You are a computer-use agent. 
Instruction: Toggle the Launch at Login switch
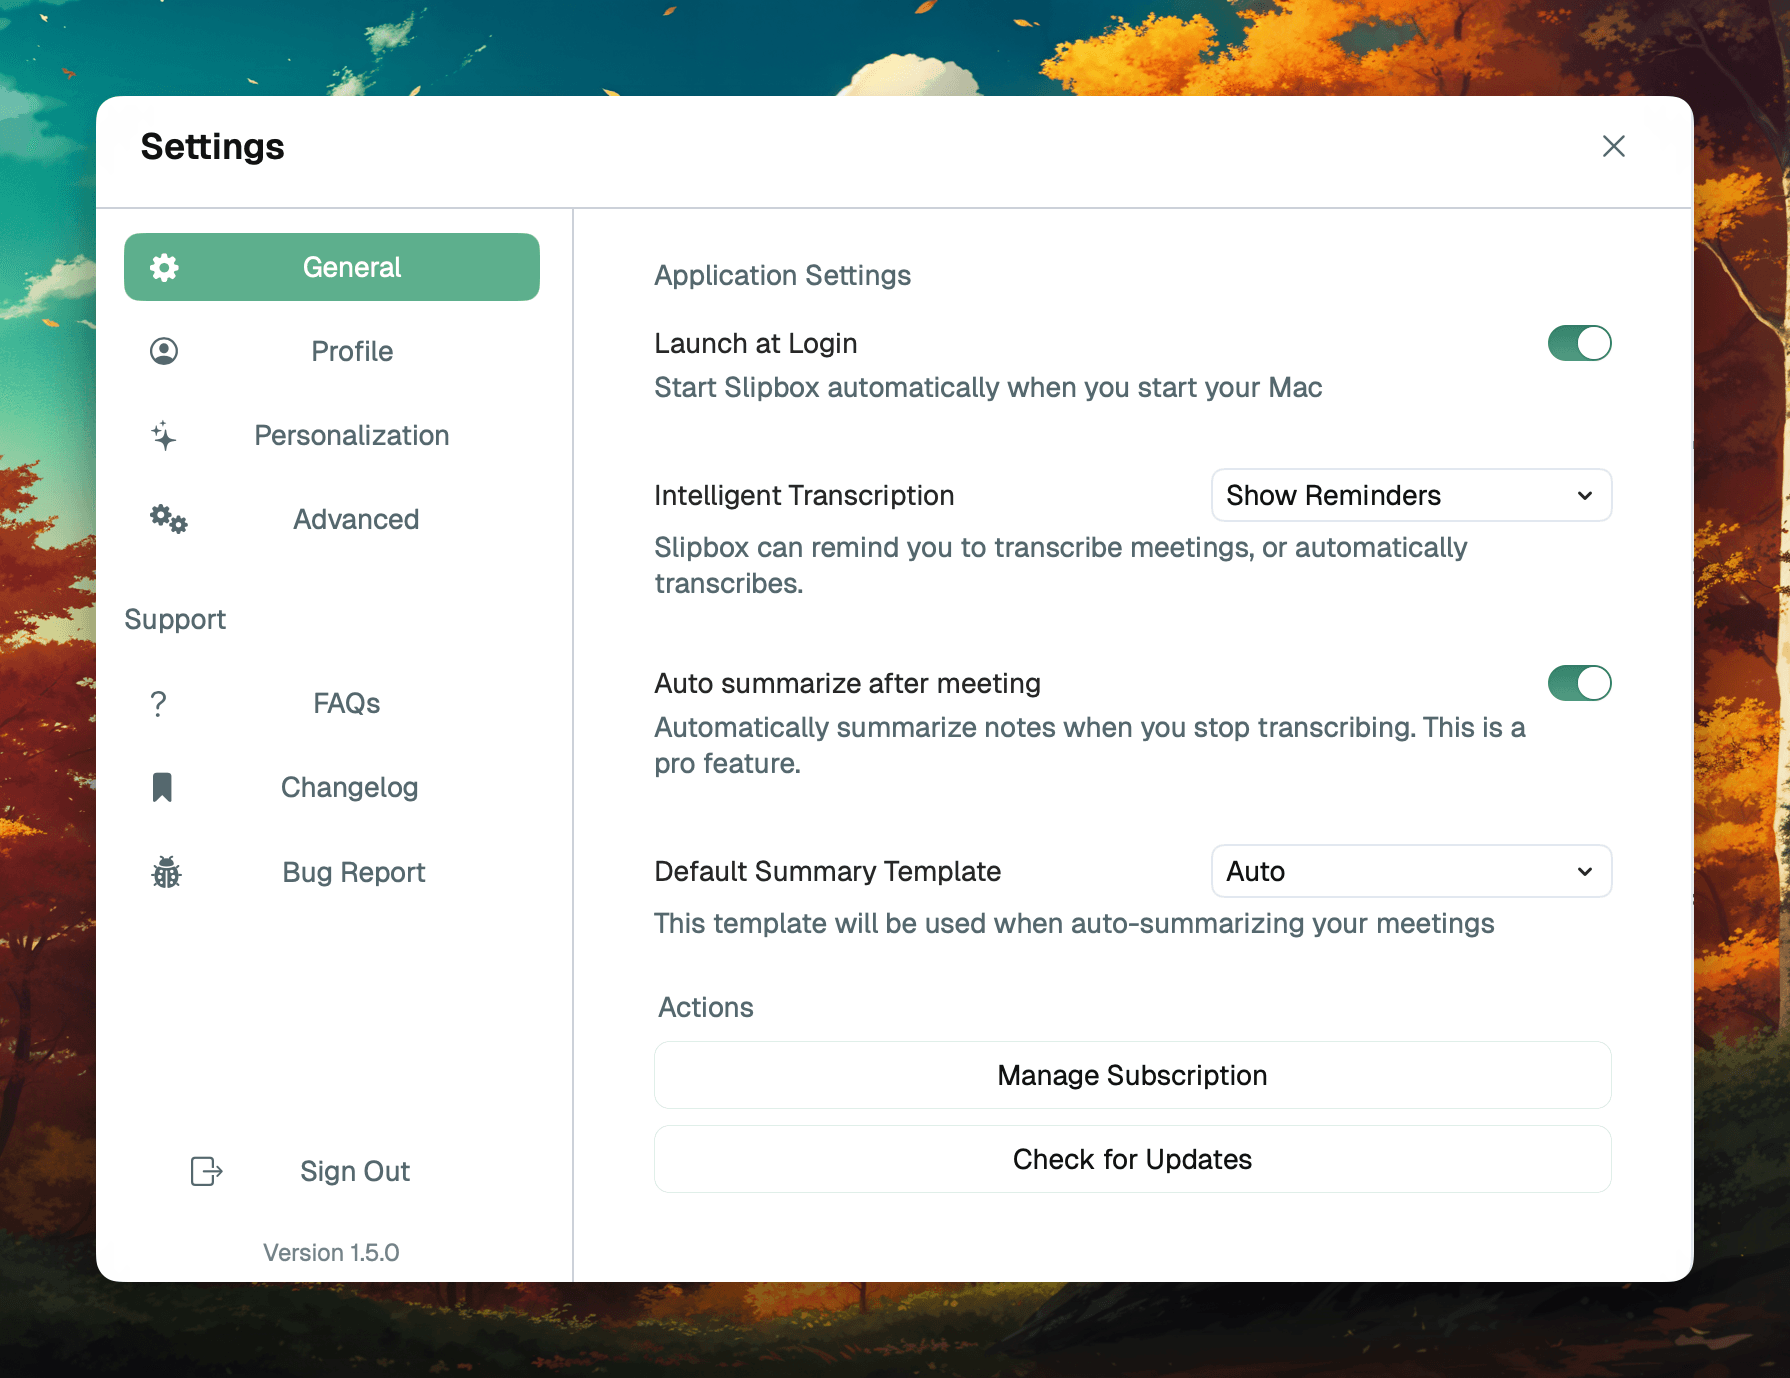point(1579,343)
